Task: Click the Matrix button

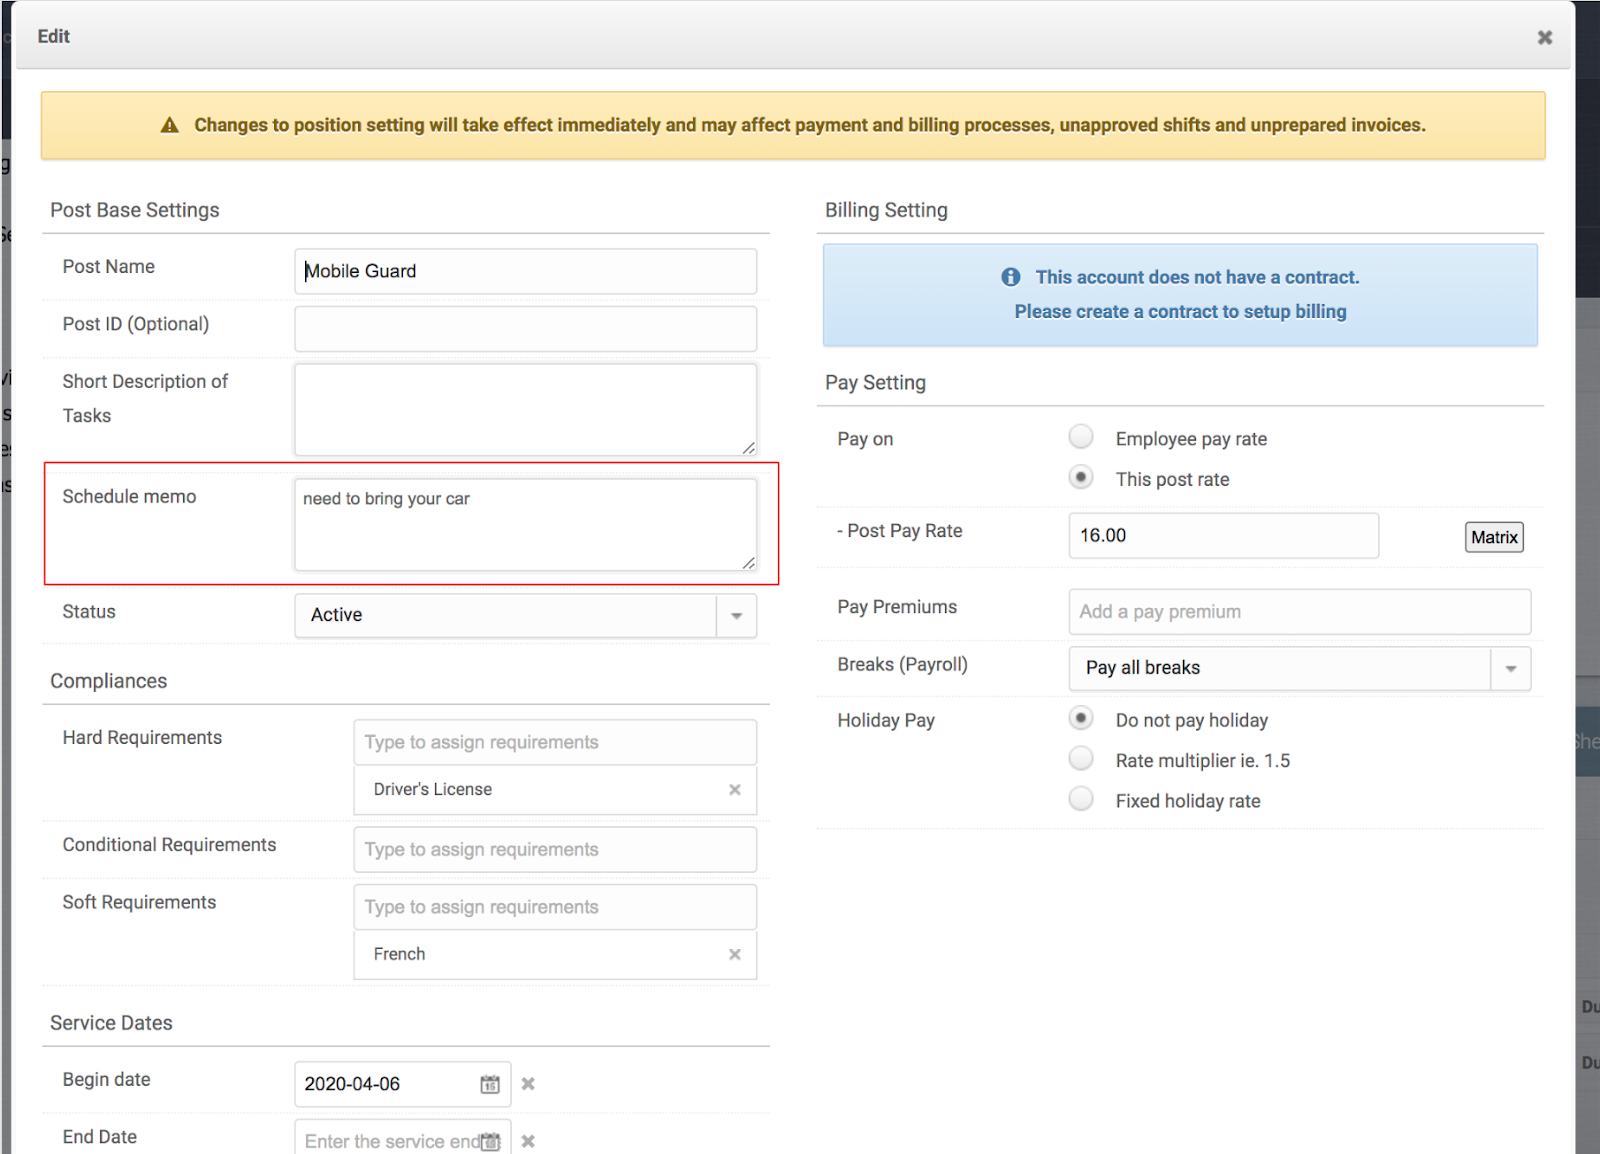Action: pyautogui.click(x=1494, y=537)
